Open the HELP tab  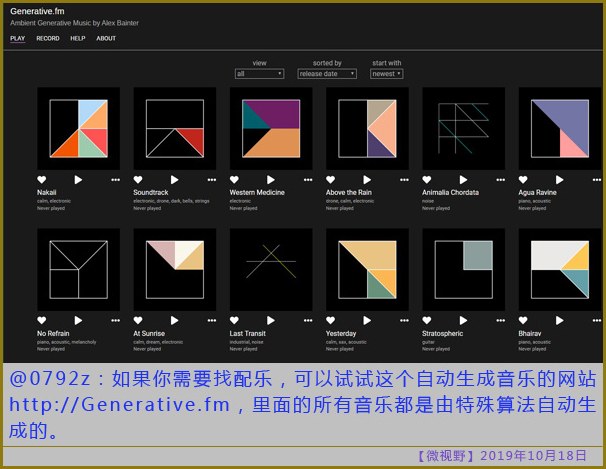(x=78, y=38)
